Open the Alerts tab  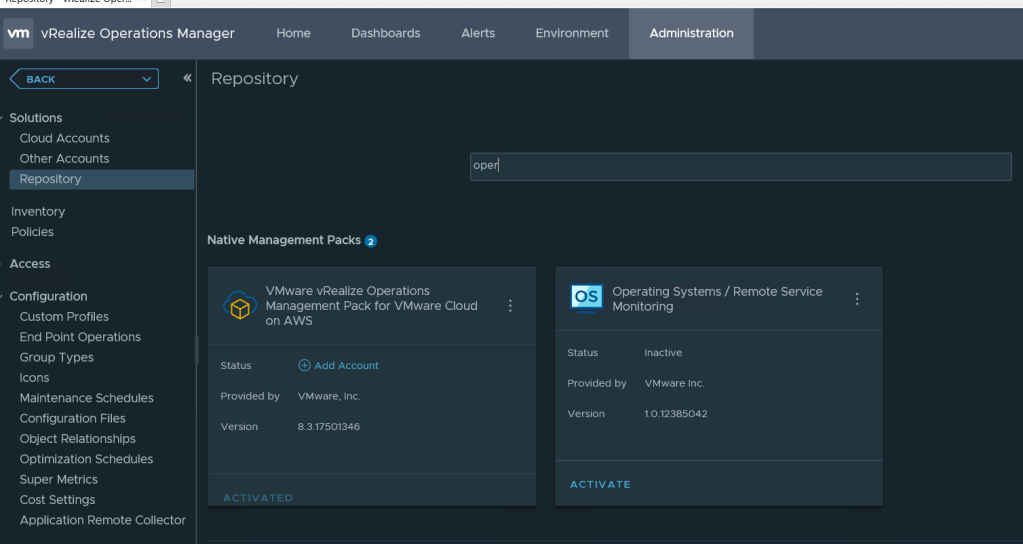478,33
